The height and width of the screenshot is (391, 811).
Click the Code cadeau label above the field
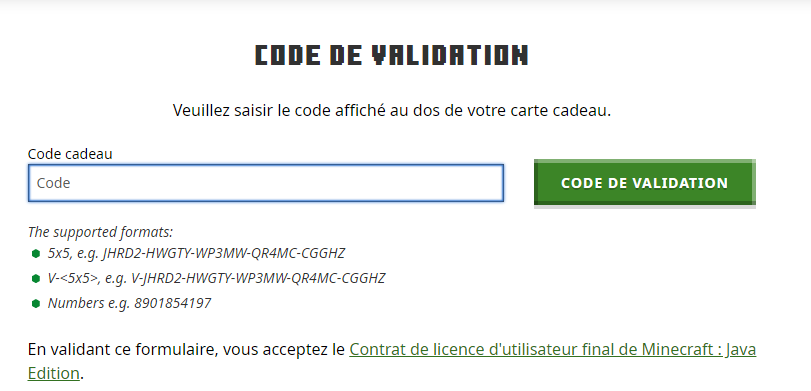(x=70, y=154)
